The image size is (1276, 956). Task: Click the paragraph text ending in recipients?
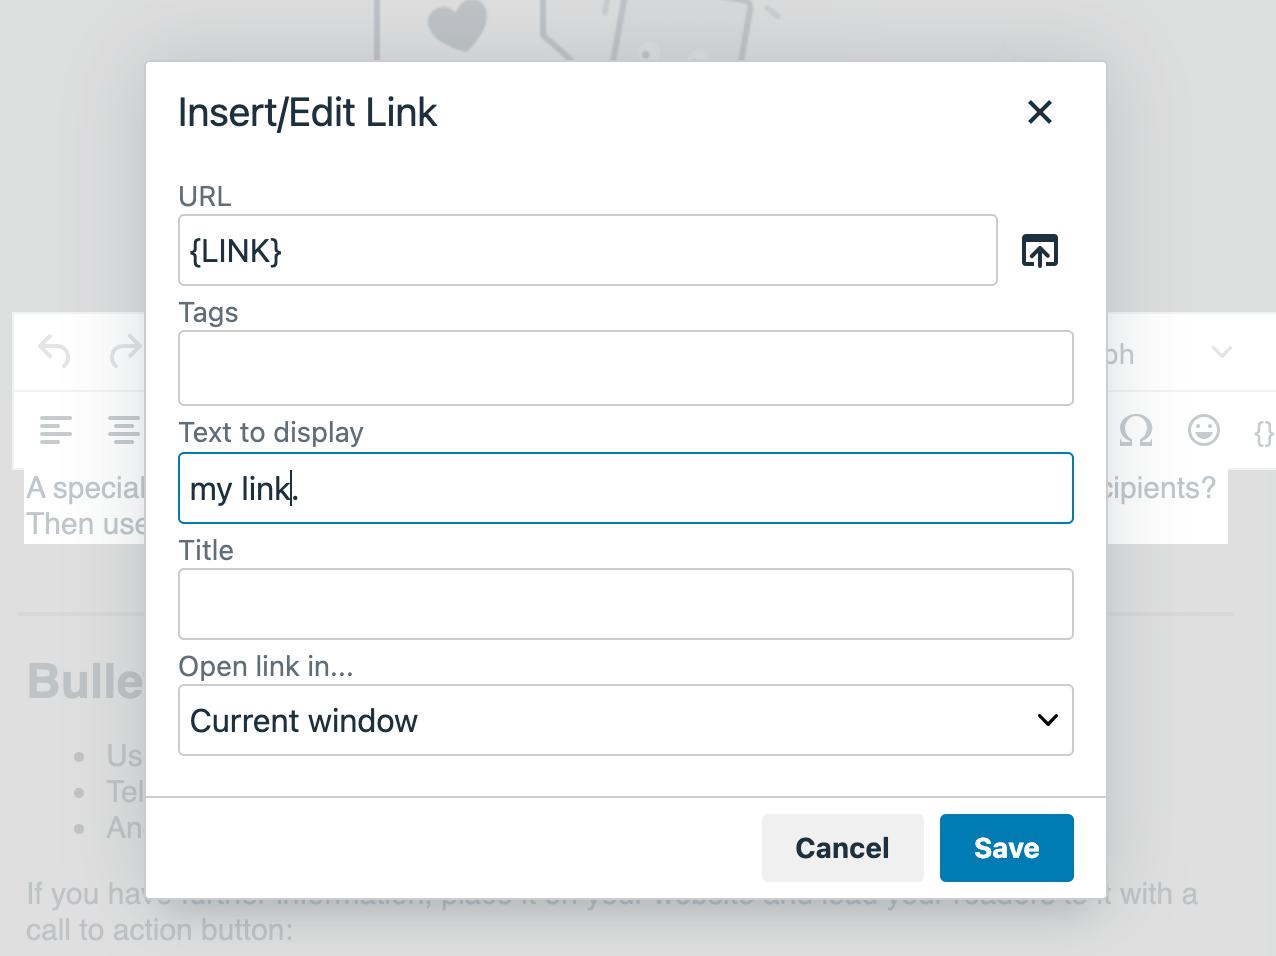point(1162,488)
